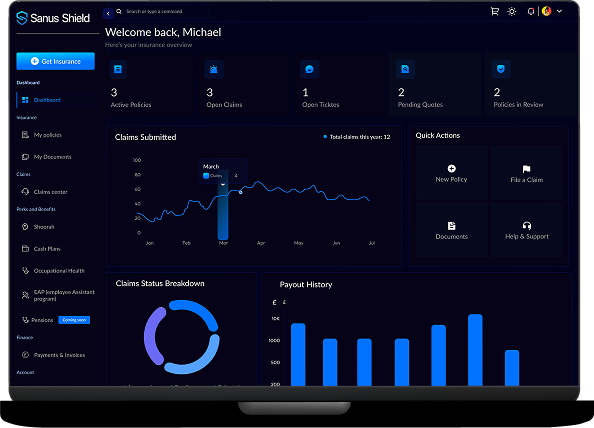Focus the search or type a command field
This screenshot has height=428, width=594.
[161, 12]
